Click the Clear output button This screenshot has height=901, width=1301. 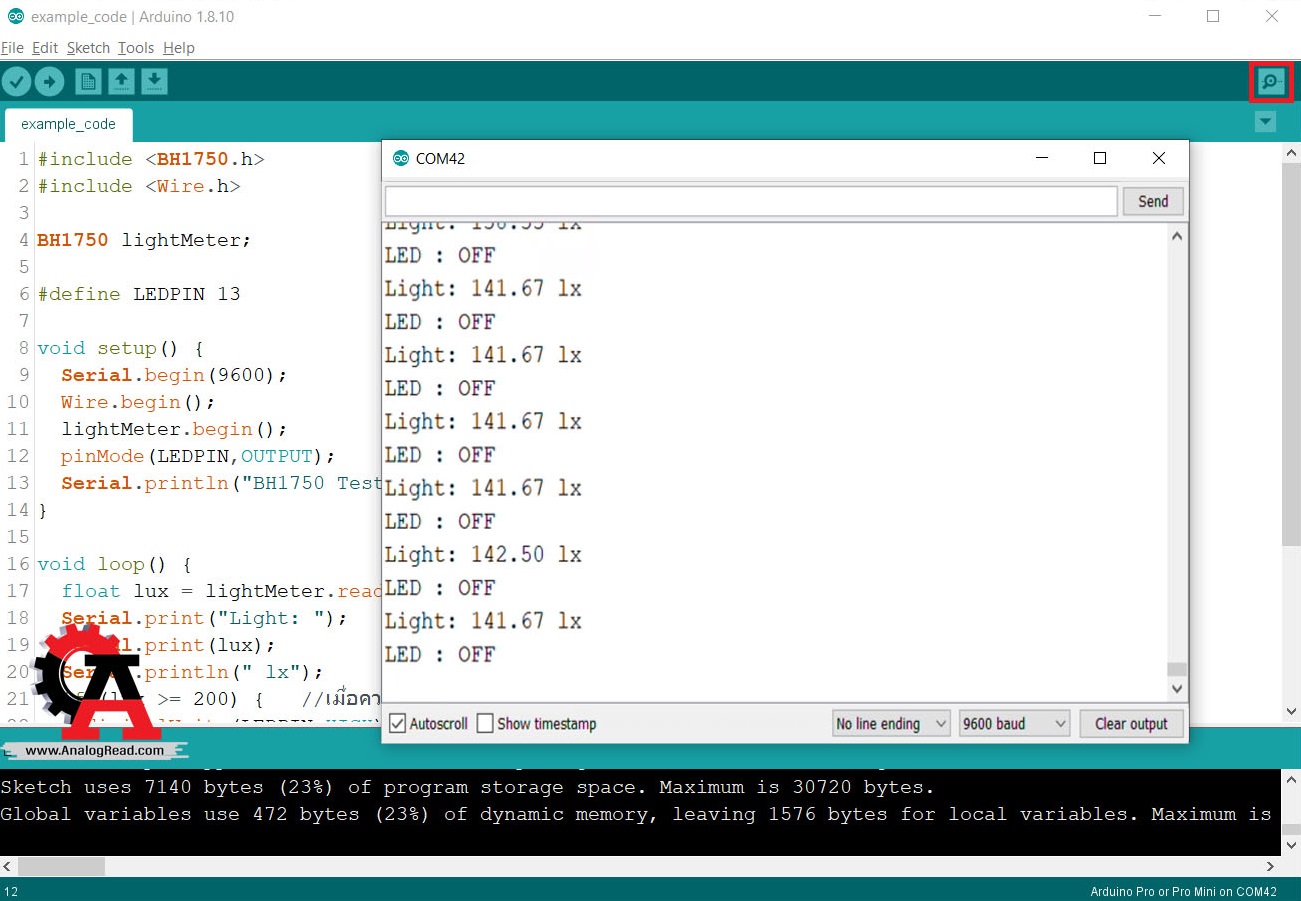coord(1131,724)
